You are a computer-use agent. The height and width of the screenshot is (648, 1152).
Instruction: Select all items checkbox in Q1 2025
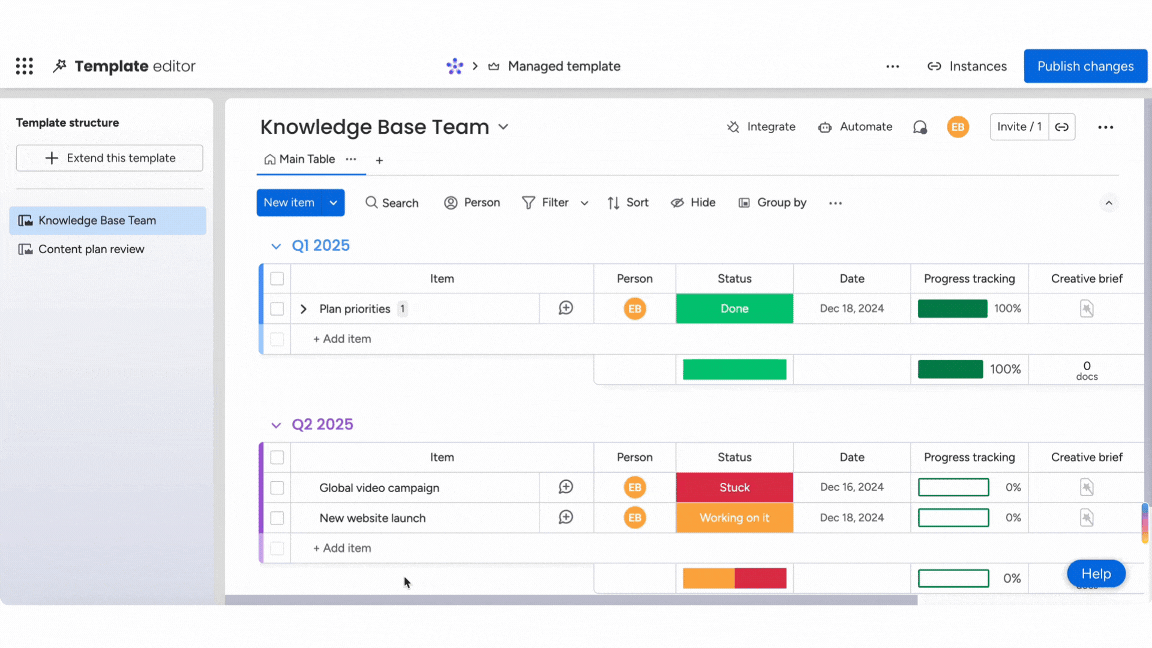(277, 278)
